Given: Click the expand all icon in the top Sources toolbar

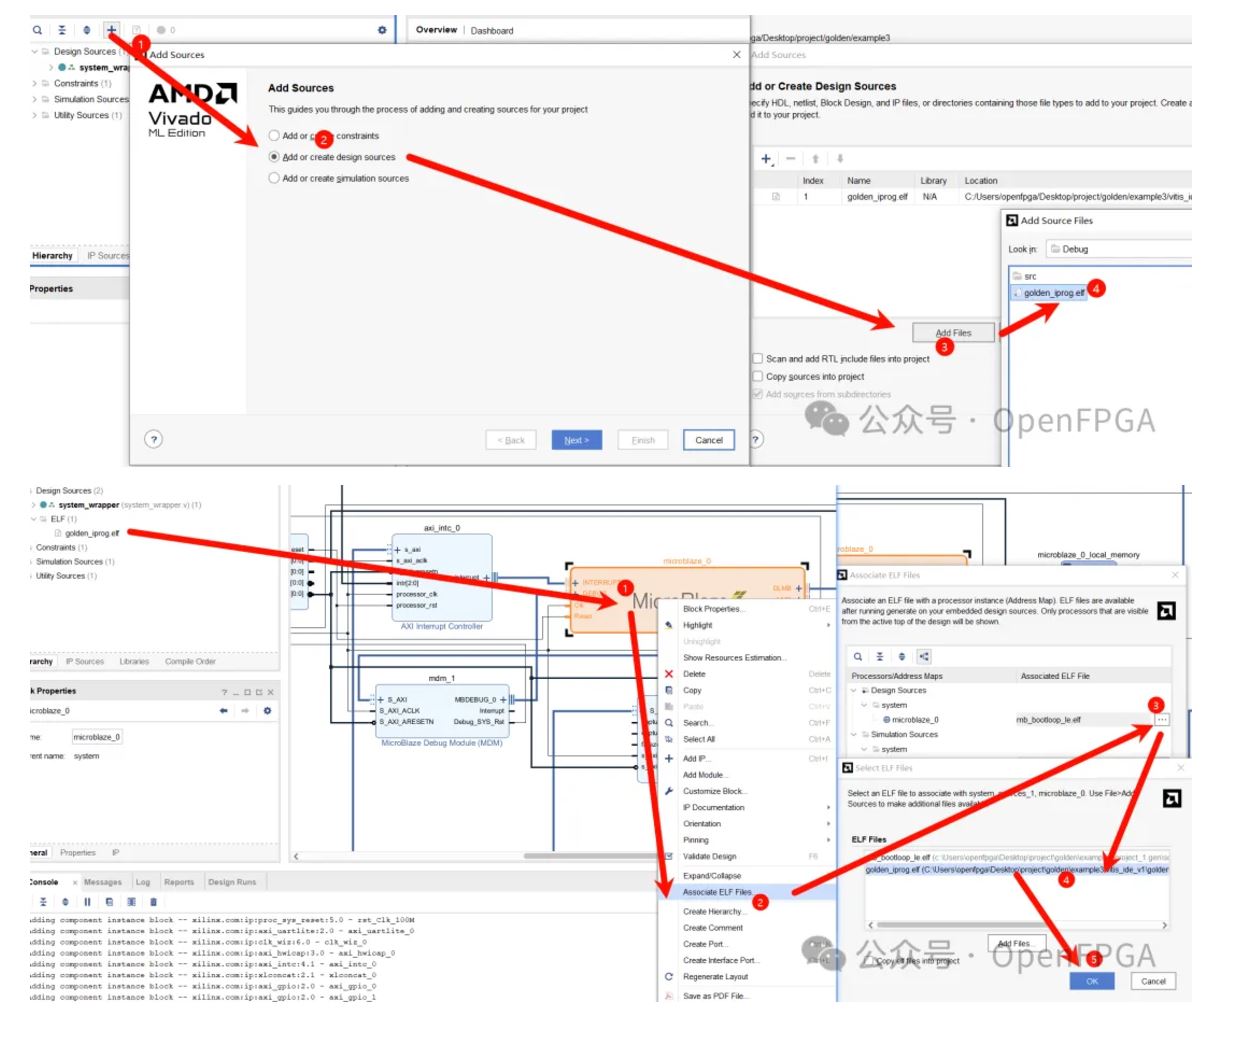Looking at the screenshot, I should (x=86, y=30).
